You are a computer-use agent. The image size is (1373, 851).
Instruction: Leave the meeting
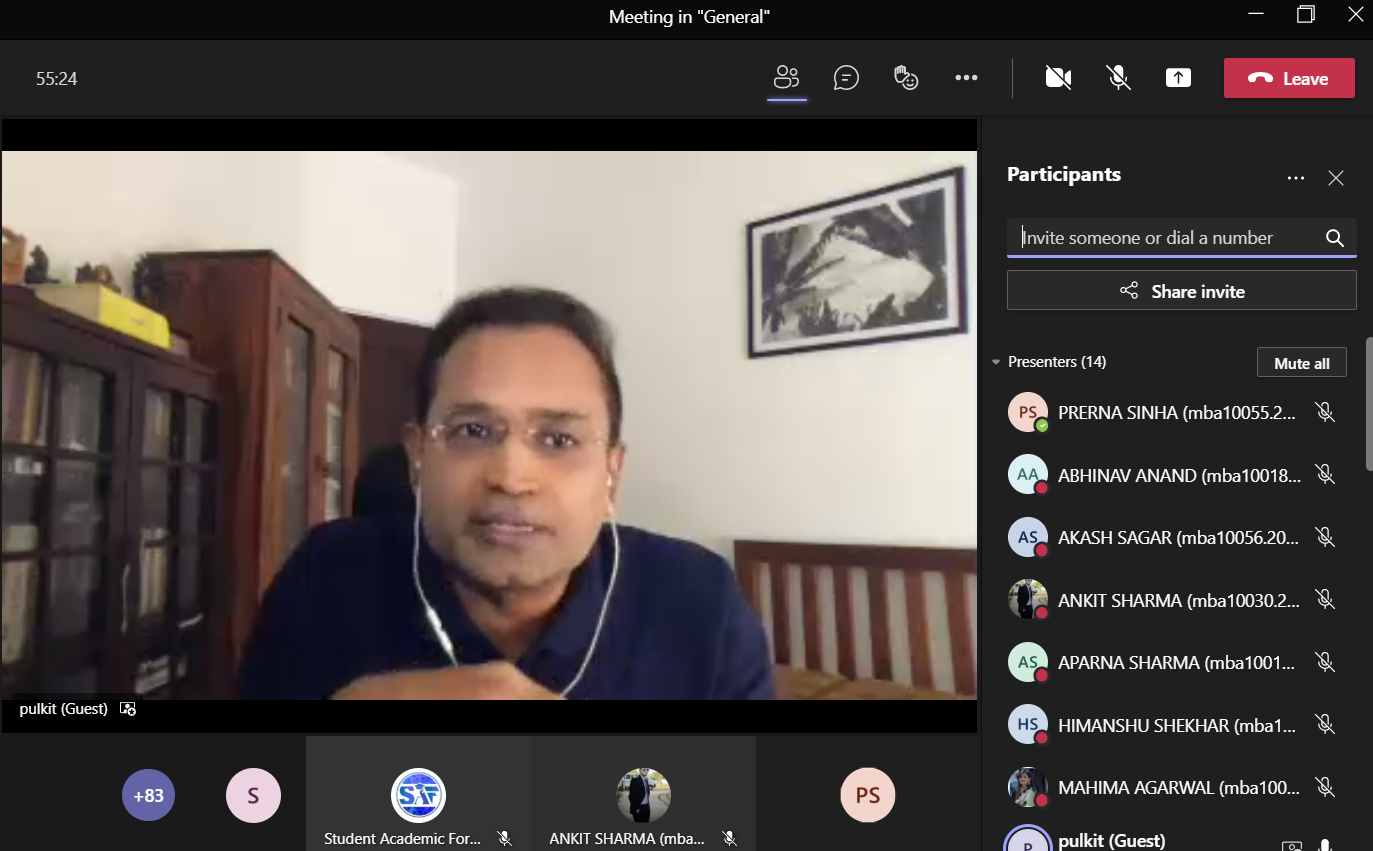(x=1289, y=79)
